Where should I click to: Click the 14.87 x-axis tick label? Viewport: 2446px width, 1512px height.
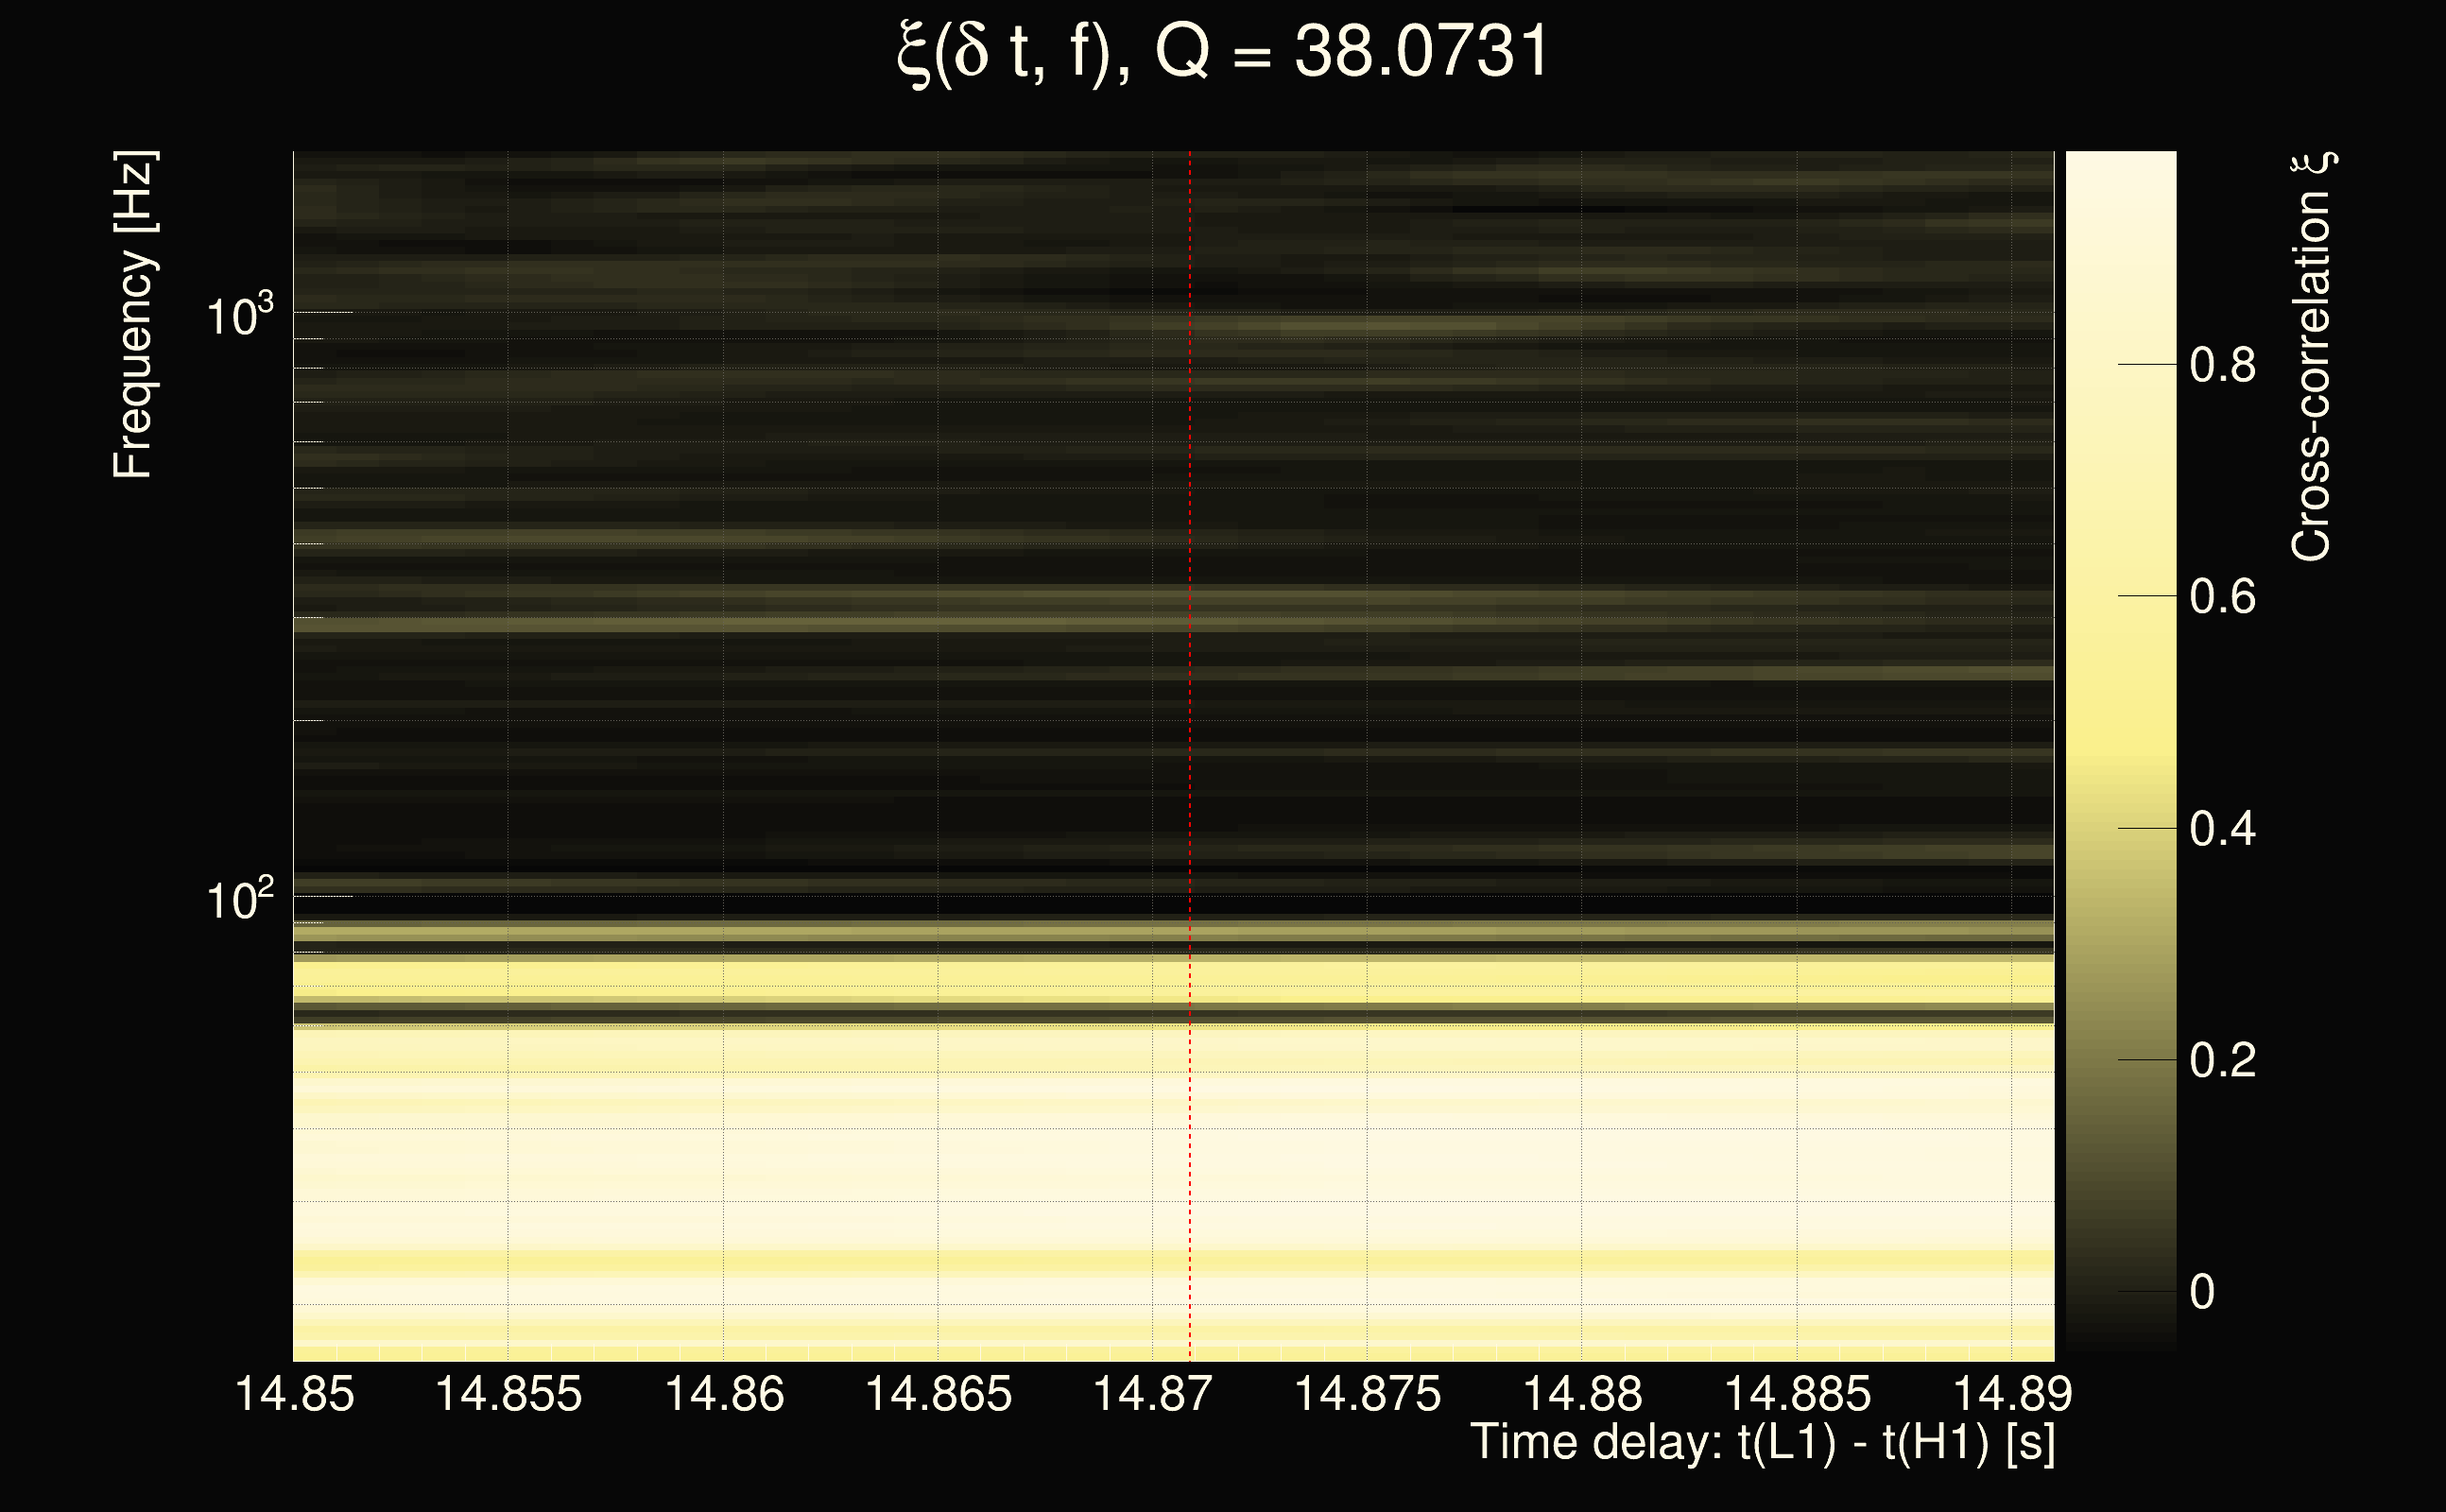click(1152, 1394)
